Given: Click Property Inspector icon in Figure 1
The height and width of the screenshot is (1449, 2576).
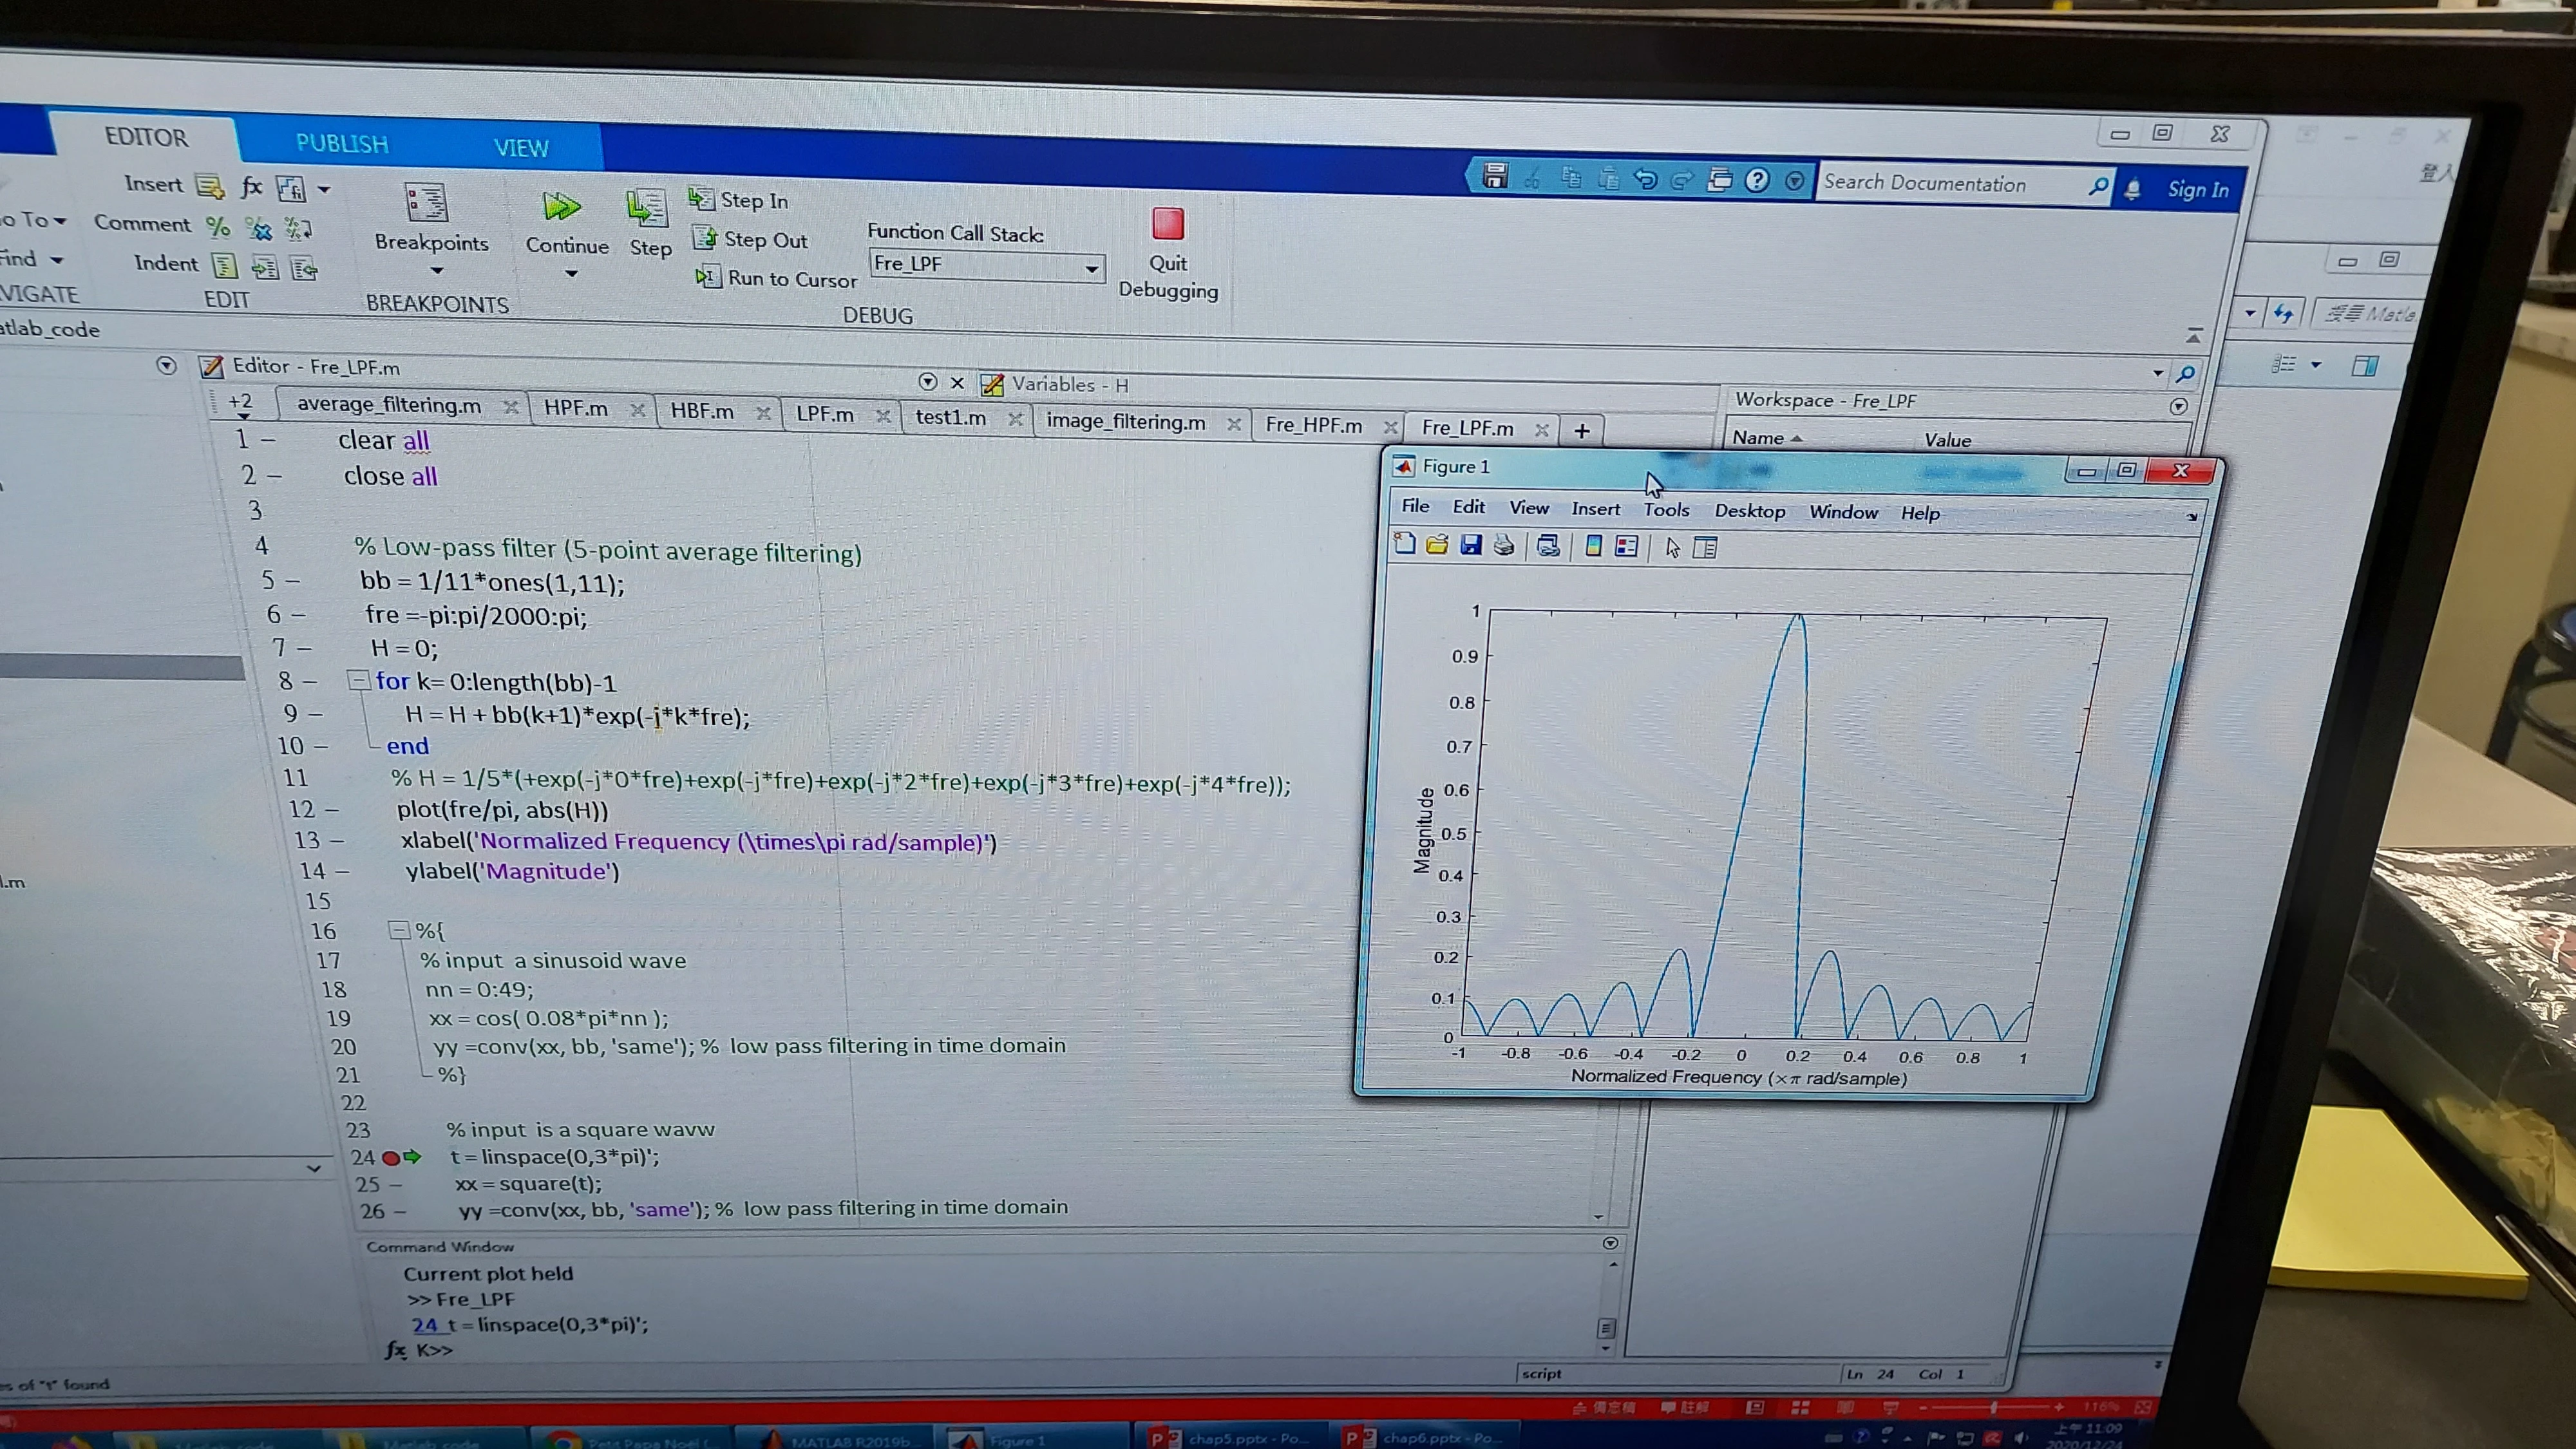Looking at the screenshot, I should [1705, 548].
